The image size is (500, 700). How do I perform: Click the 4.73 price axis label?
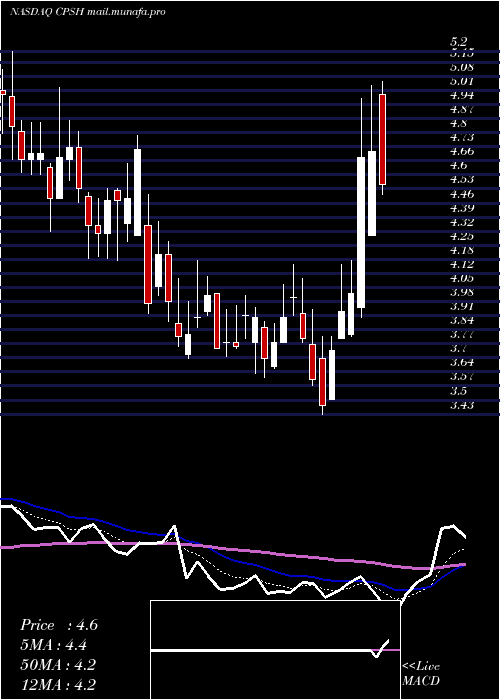(x=462, y=137)
